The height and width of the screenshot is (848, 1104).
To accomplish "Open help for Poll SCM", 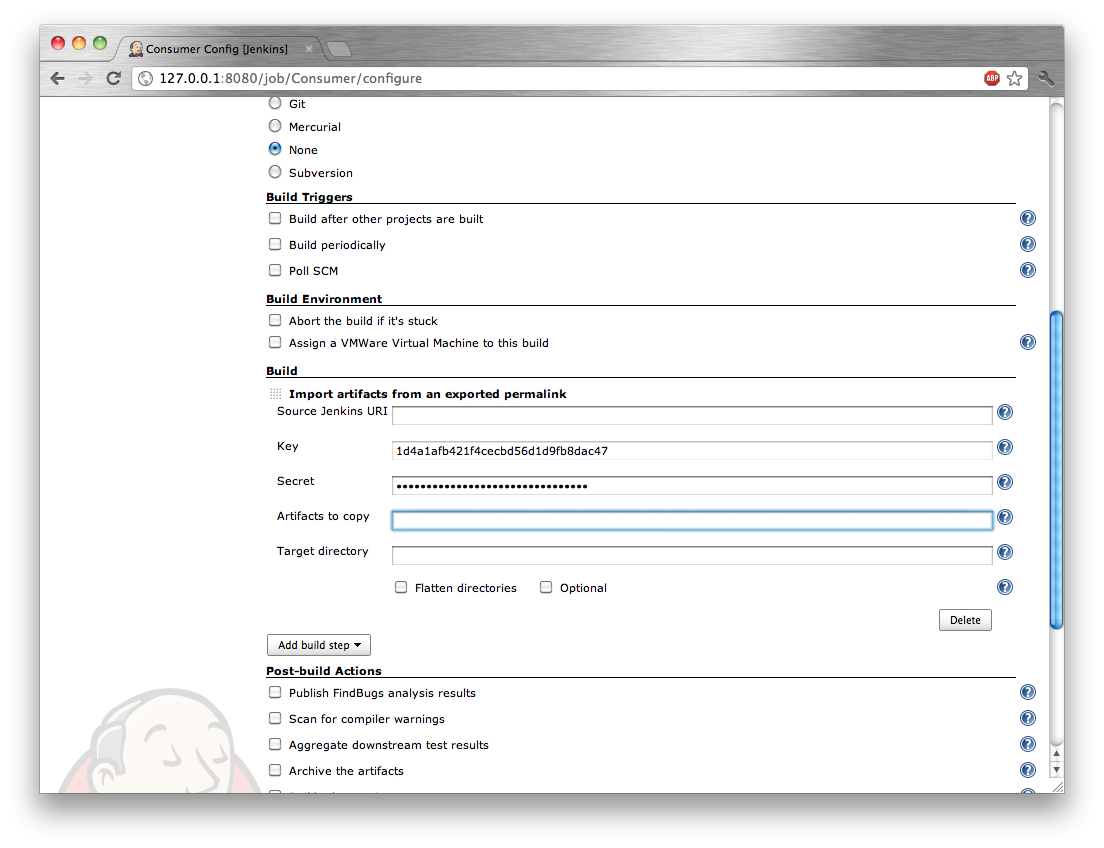I will [1028, 270].
